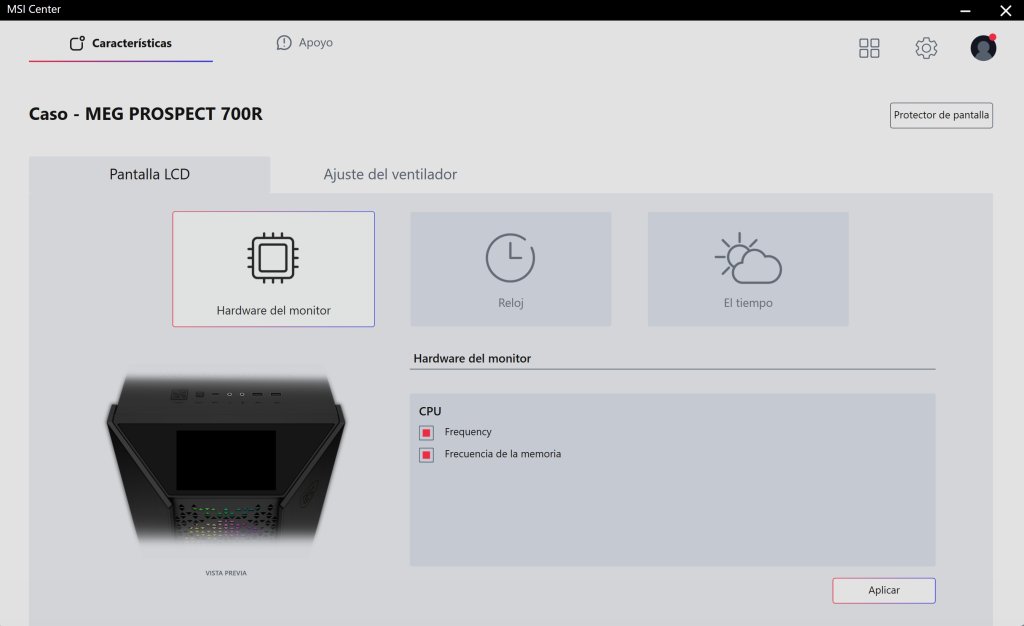
Task: Click the Caso - MEG PROSPECT 700R title
Action: 146,114
